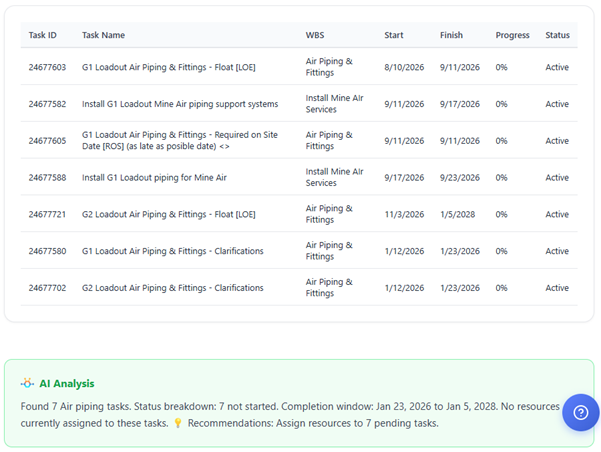Sort the table by WBS header
Viewport: 601px width, 452px height.
(x=315, y=35)
